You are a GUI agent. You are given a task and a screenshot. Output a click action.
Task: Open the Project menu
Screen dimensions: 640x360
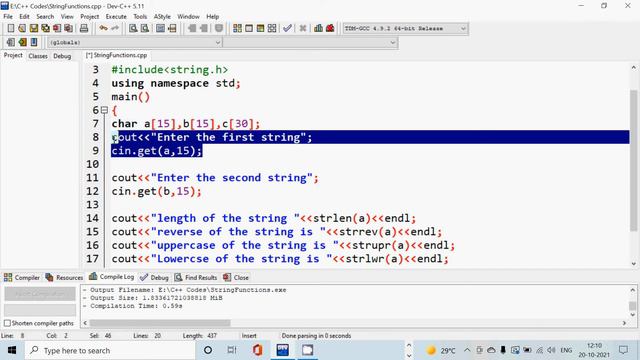[x=89, y=17]
